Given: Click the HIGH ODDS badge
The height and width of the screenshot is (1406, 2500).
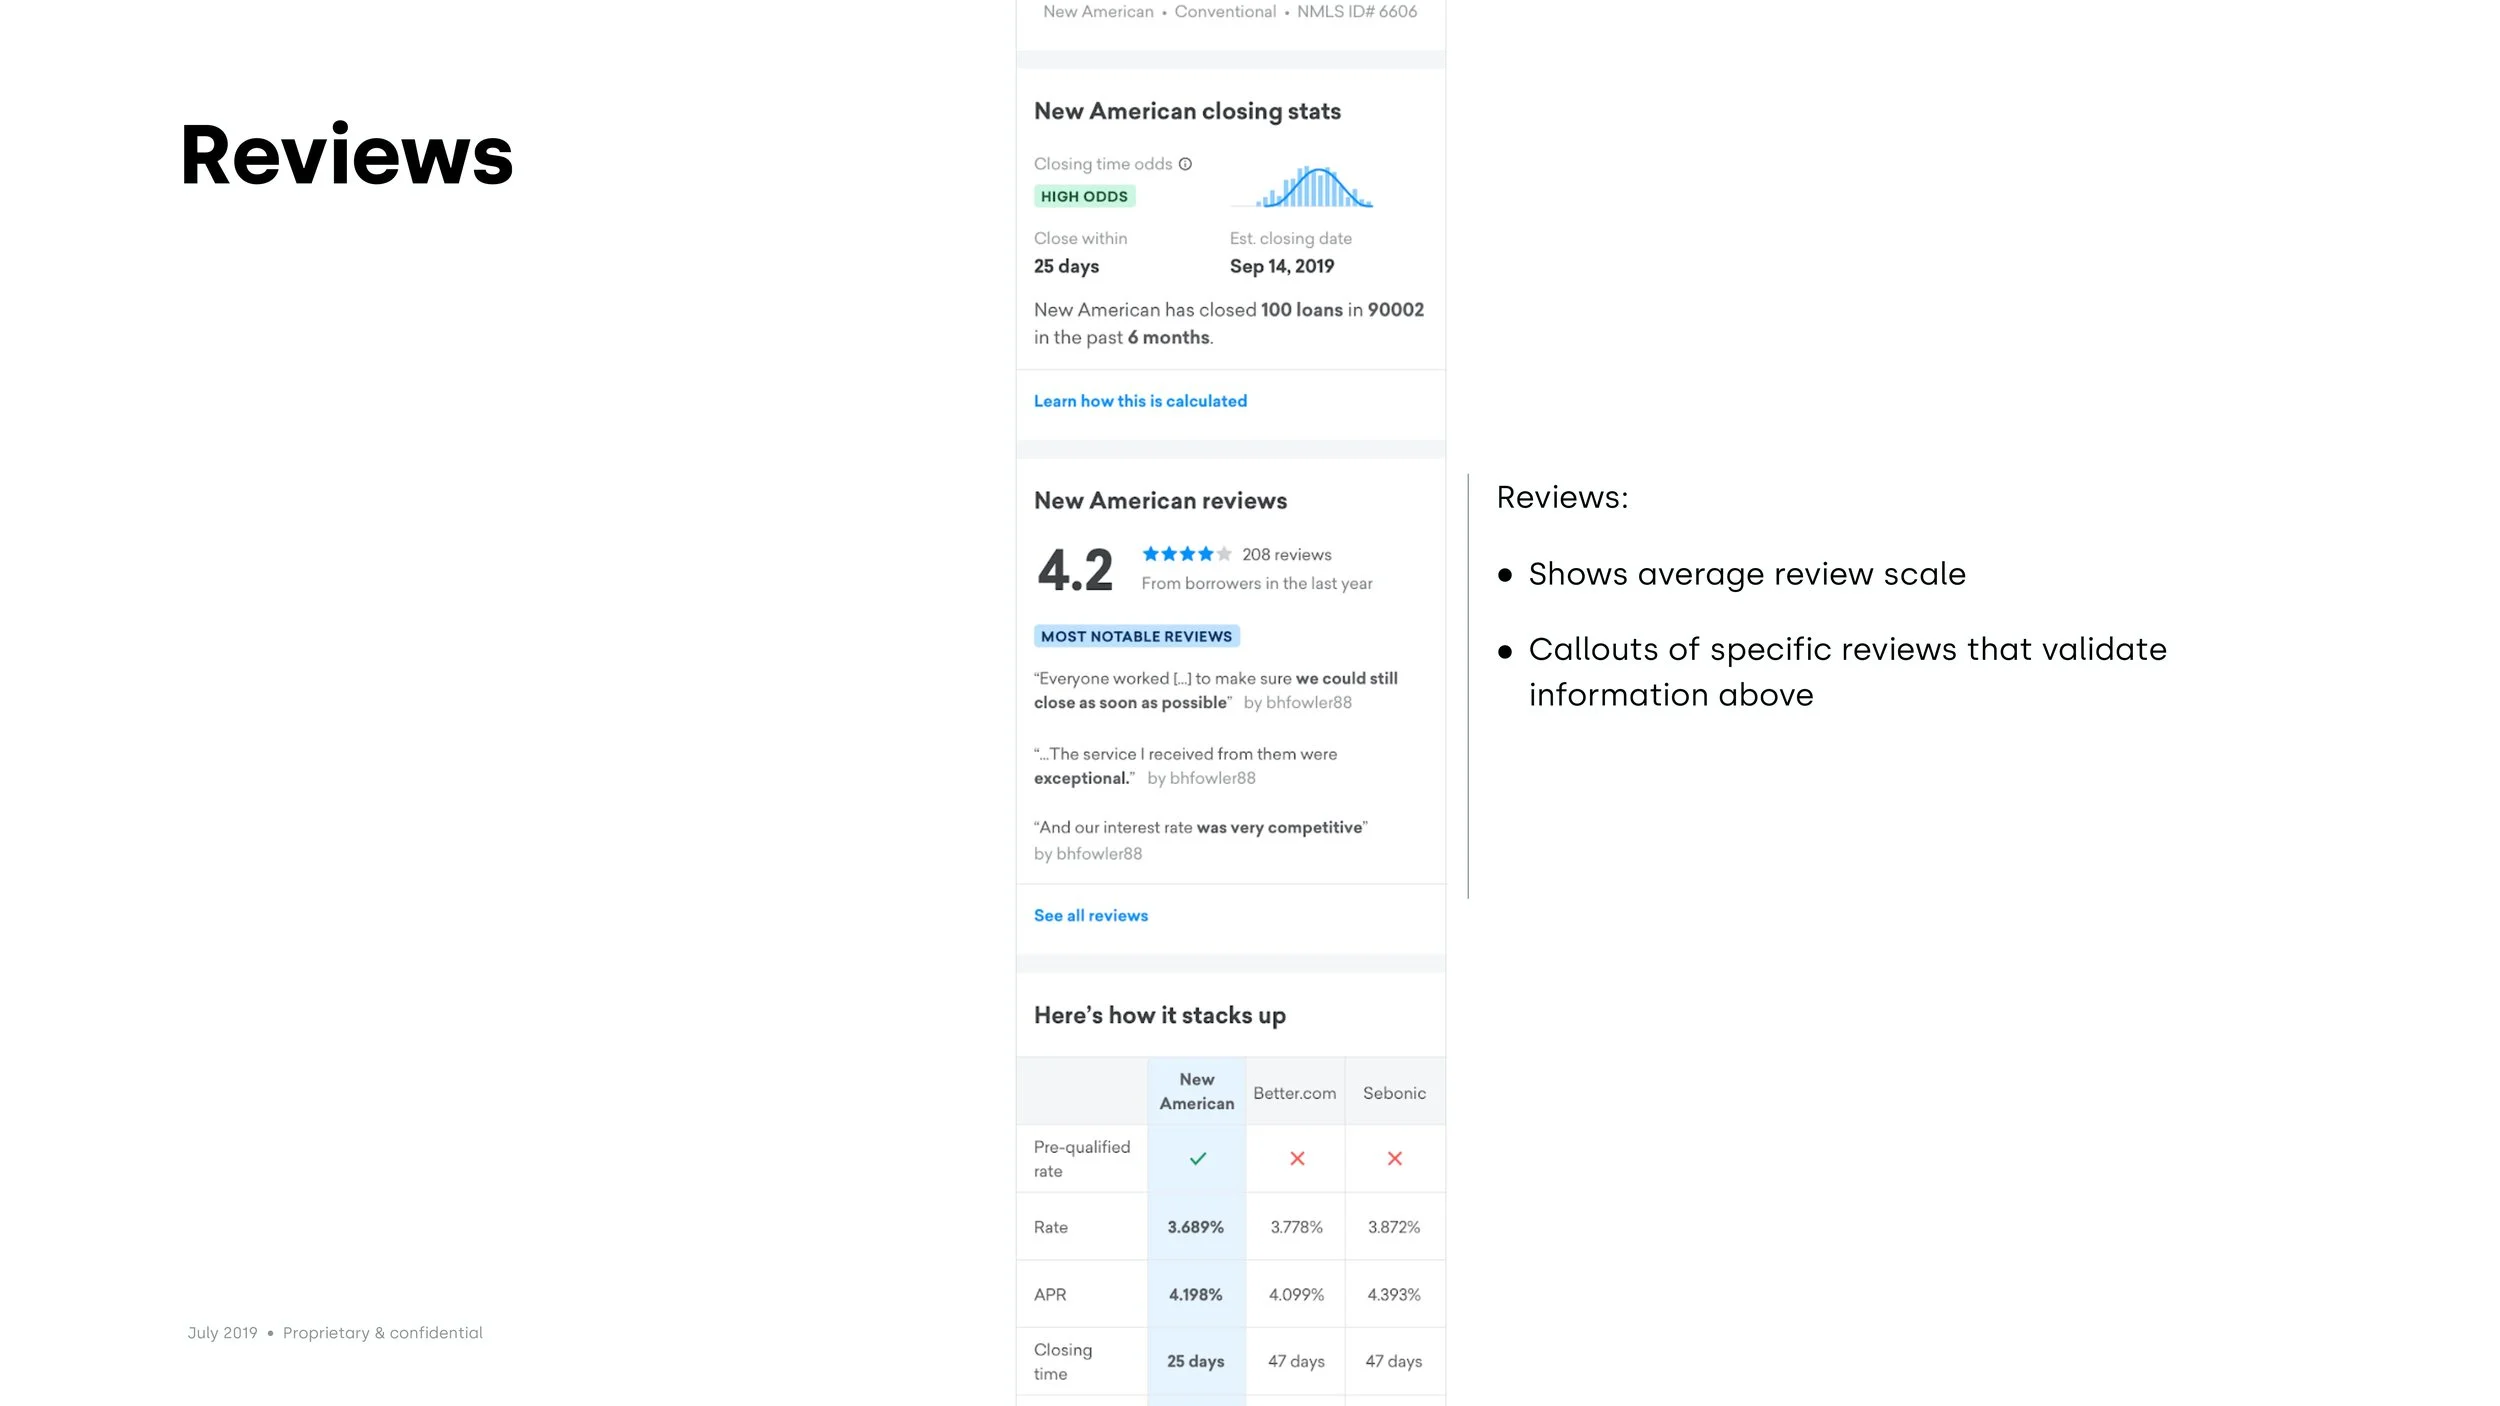Looking at the screenshot, I should click(1084, 196).
